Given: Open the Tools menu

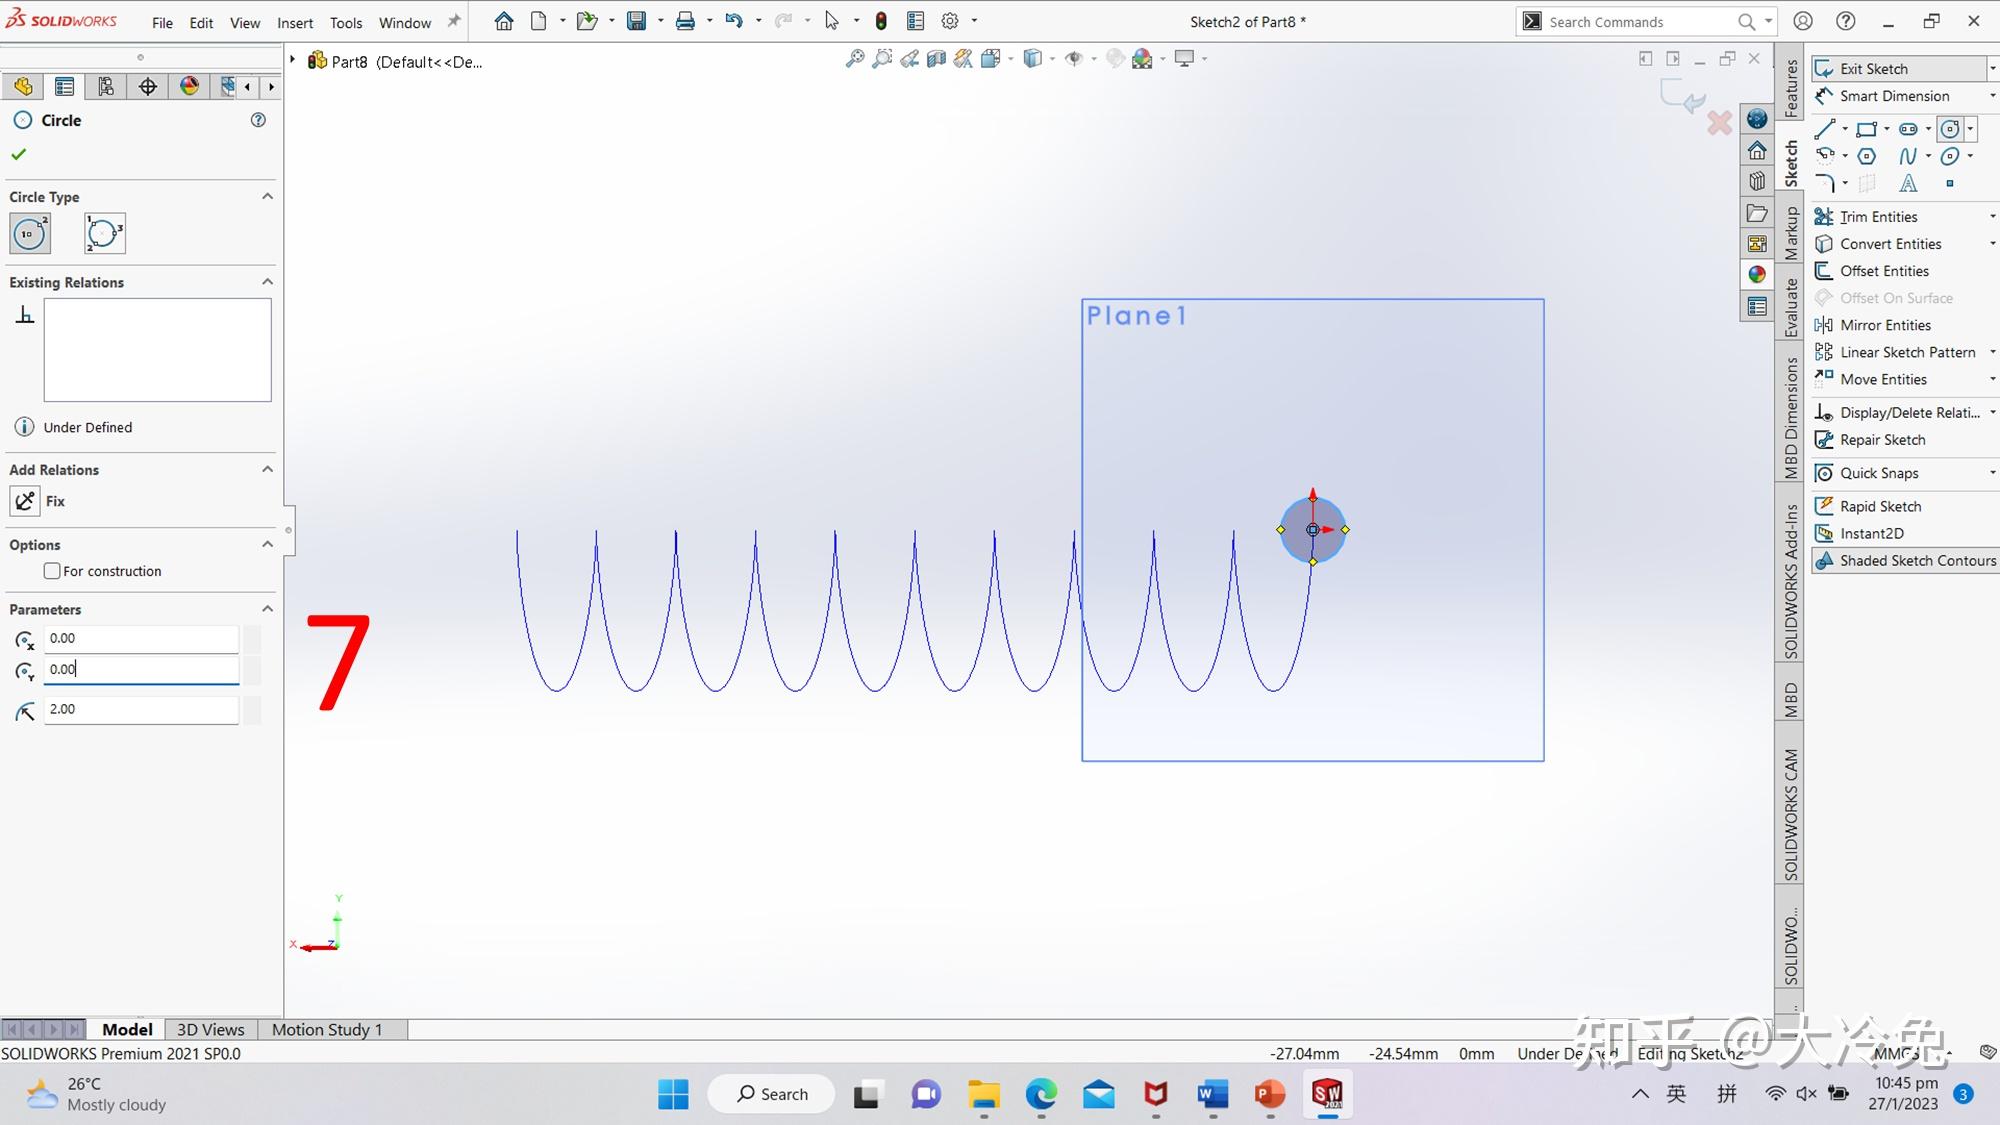Looking at the screenshot, I should (346, 22).
